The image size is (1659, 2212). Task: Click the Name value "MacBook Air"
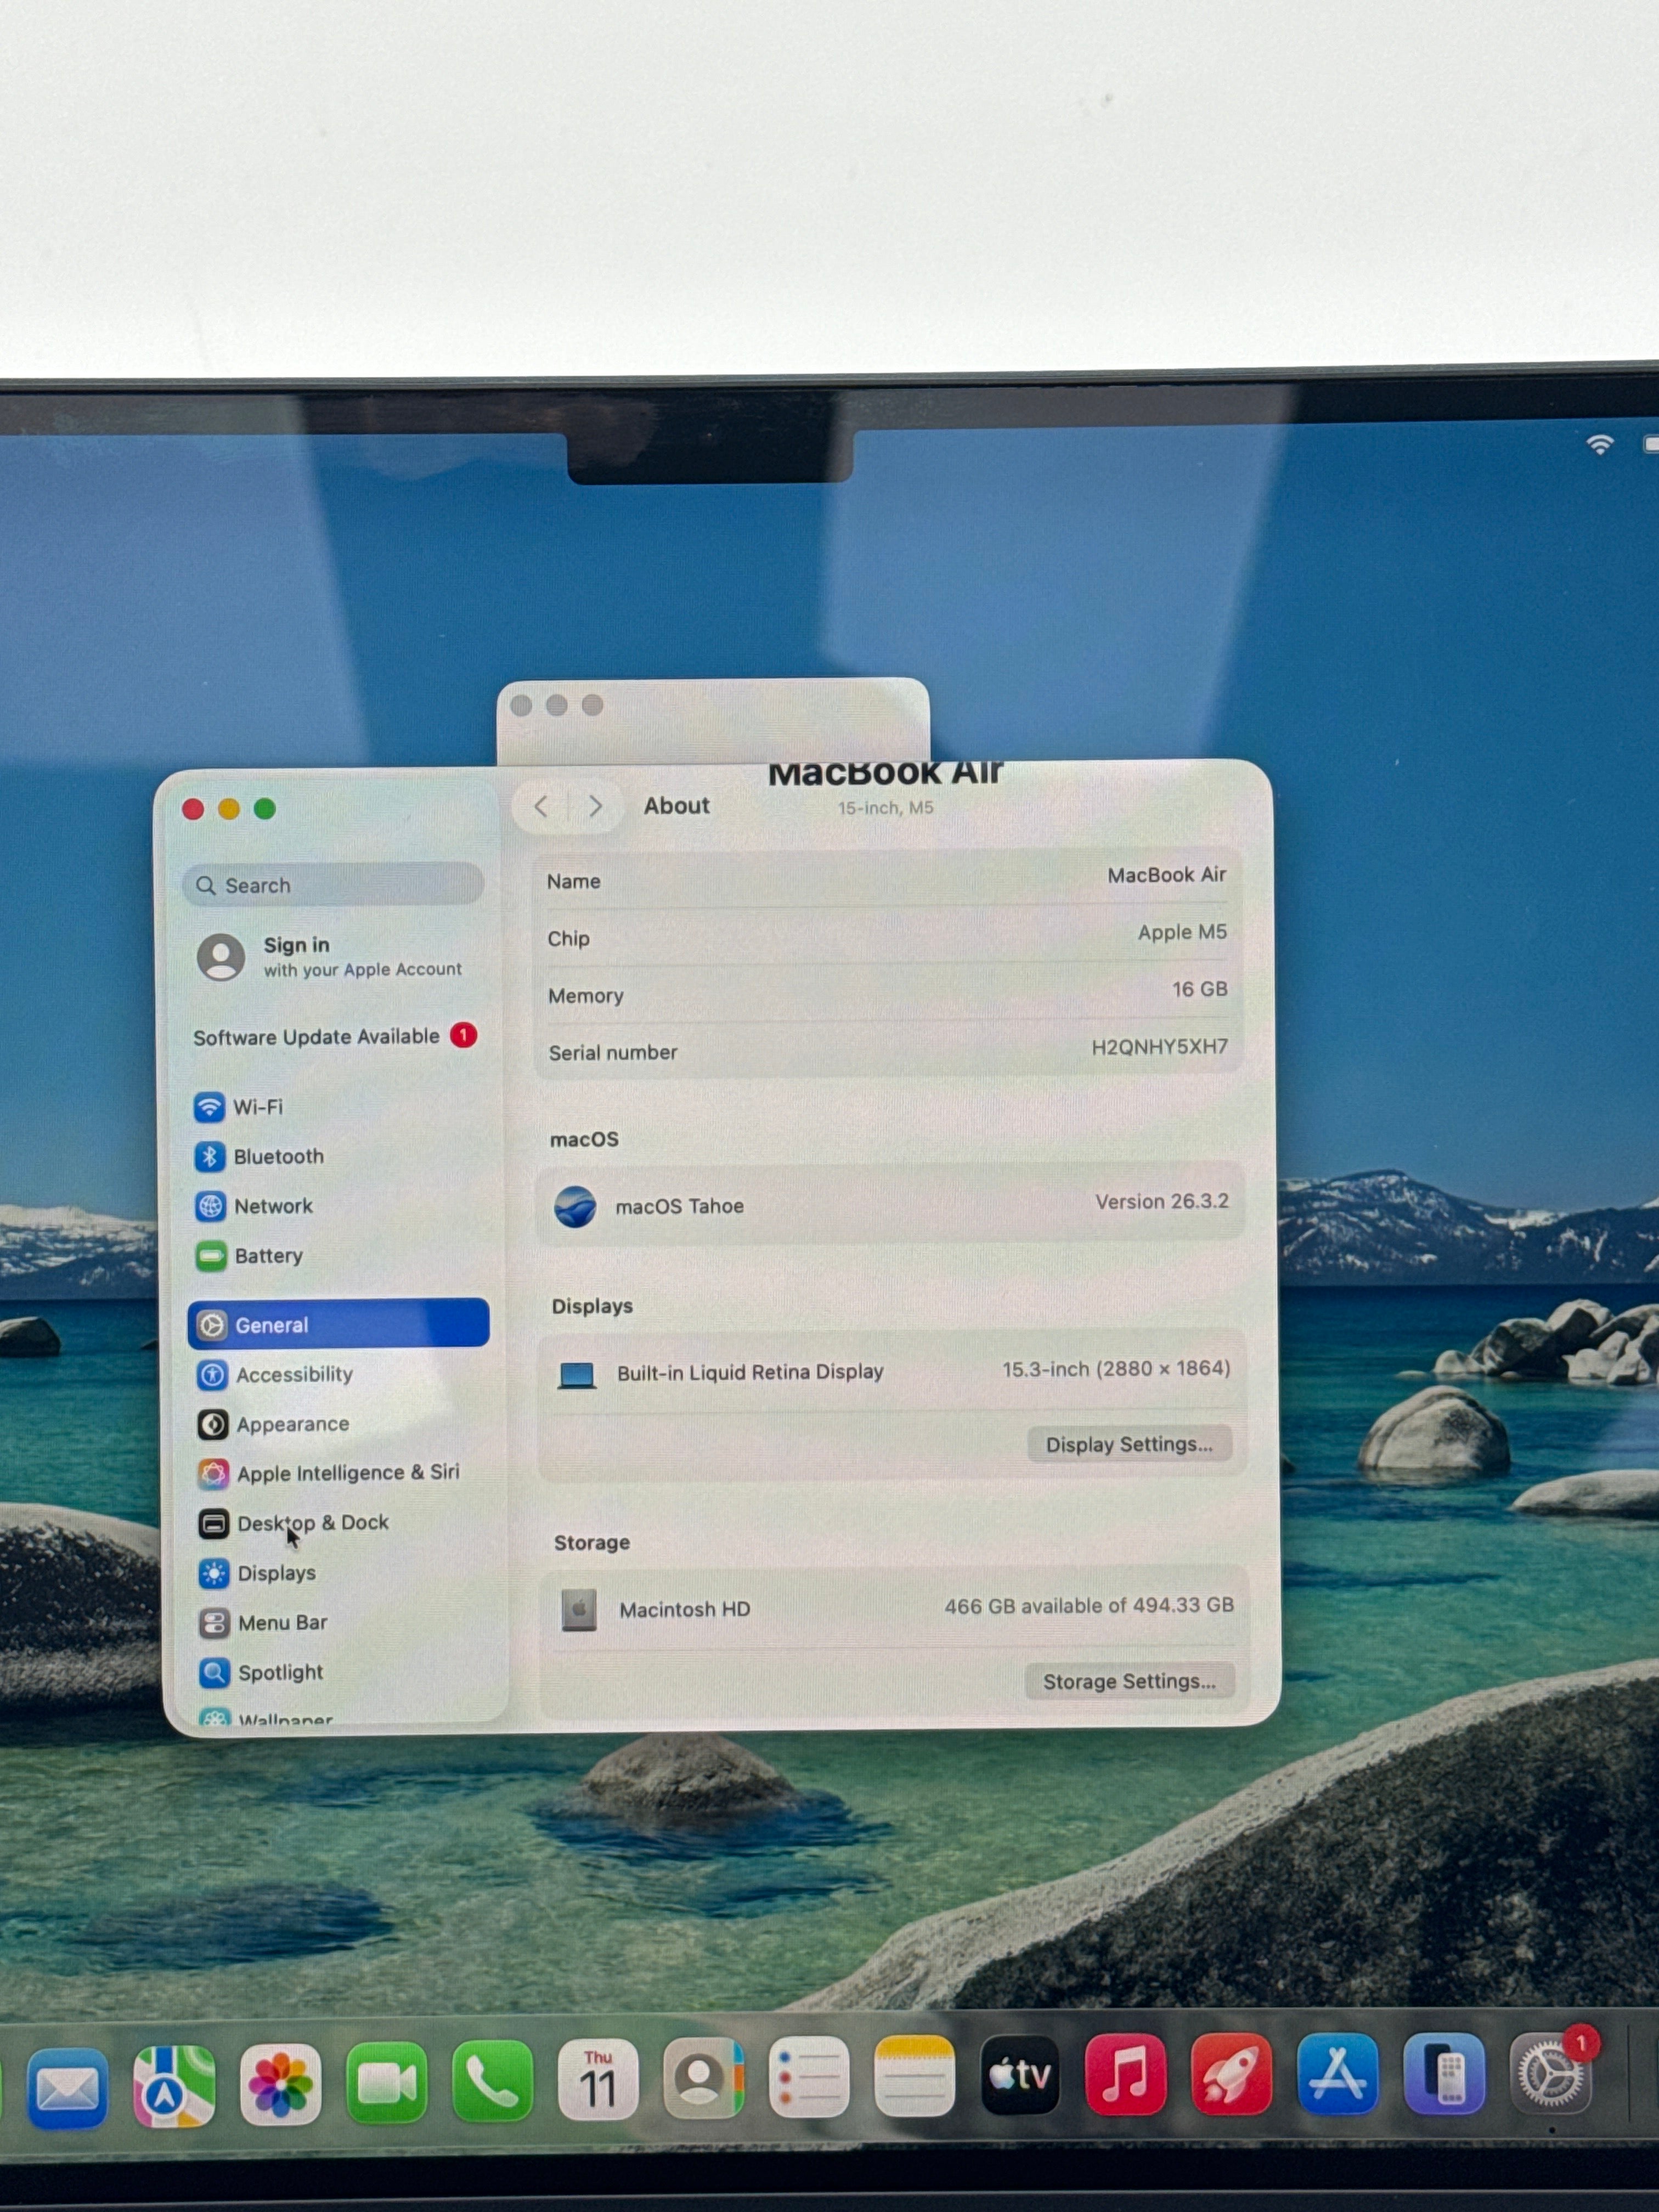[1166, 875]
